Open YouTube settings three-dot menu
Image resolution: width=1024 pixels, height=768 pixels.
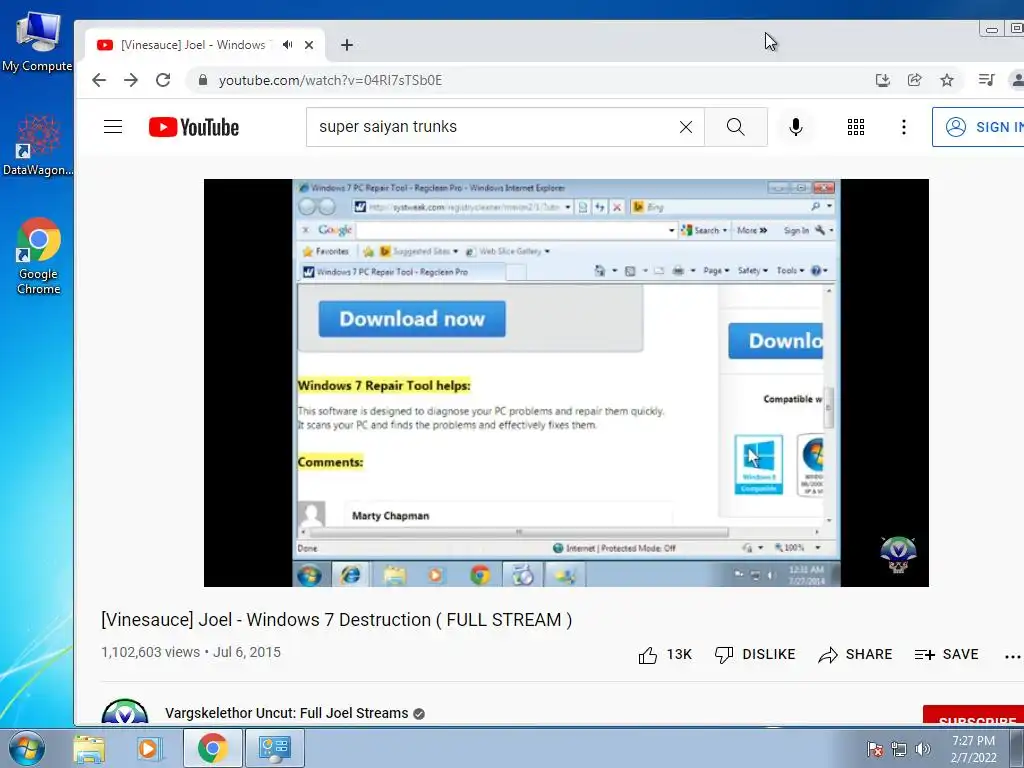(x=904, y=127)
